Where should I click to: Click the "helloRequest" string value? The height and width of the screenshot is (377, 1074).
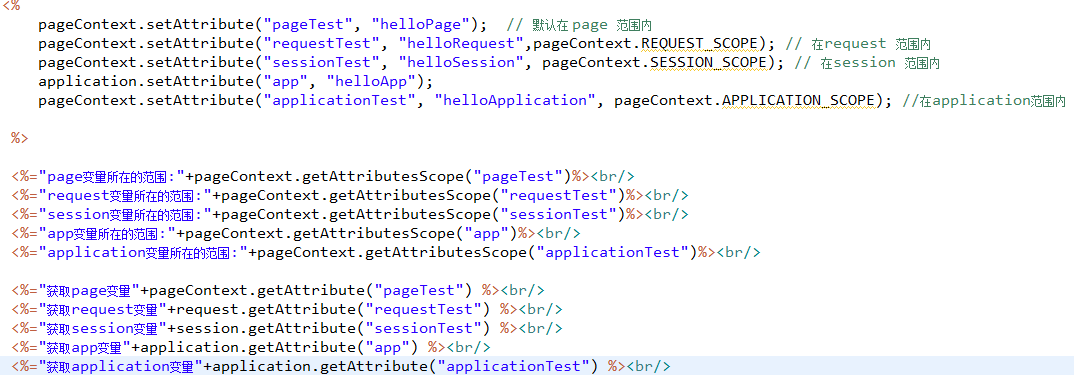click(462, 44)
